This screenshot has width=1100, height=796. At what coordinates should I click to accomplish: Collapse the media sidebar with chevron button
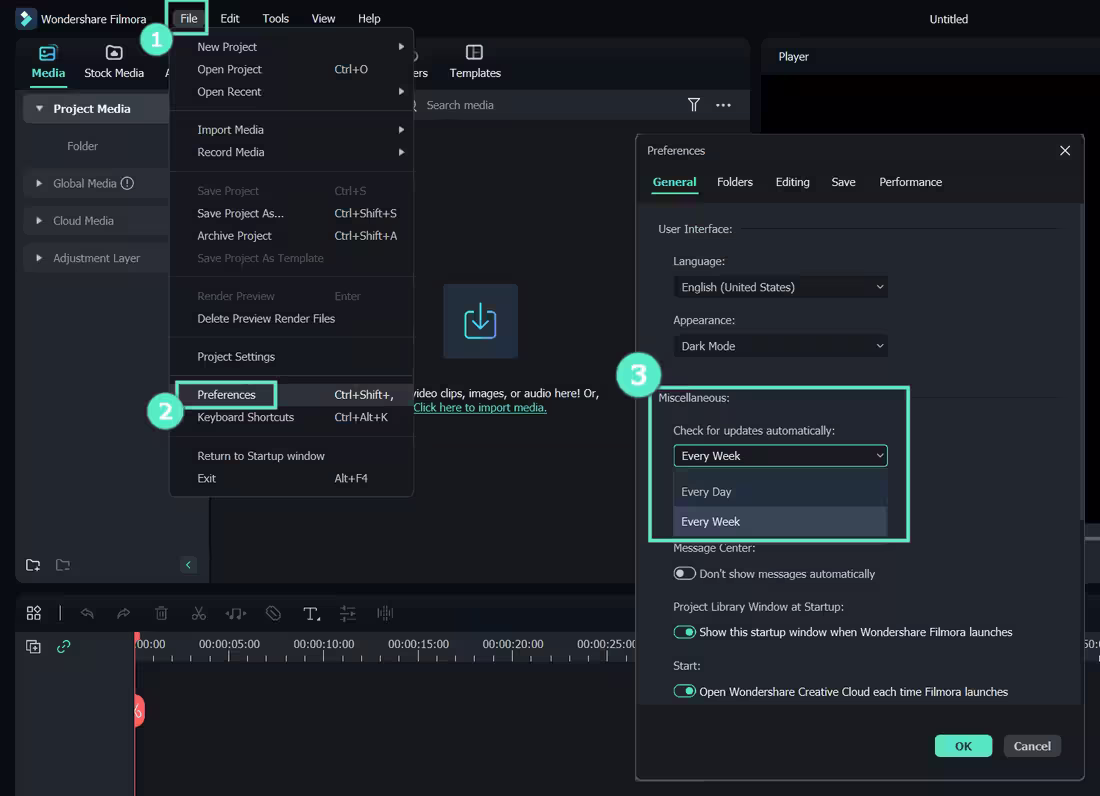point(188,565)
